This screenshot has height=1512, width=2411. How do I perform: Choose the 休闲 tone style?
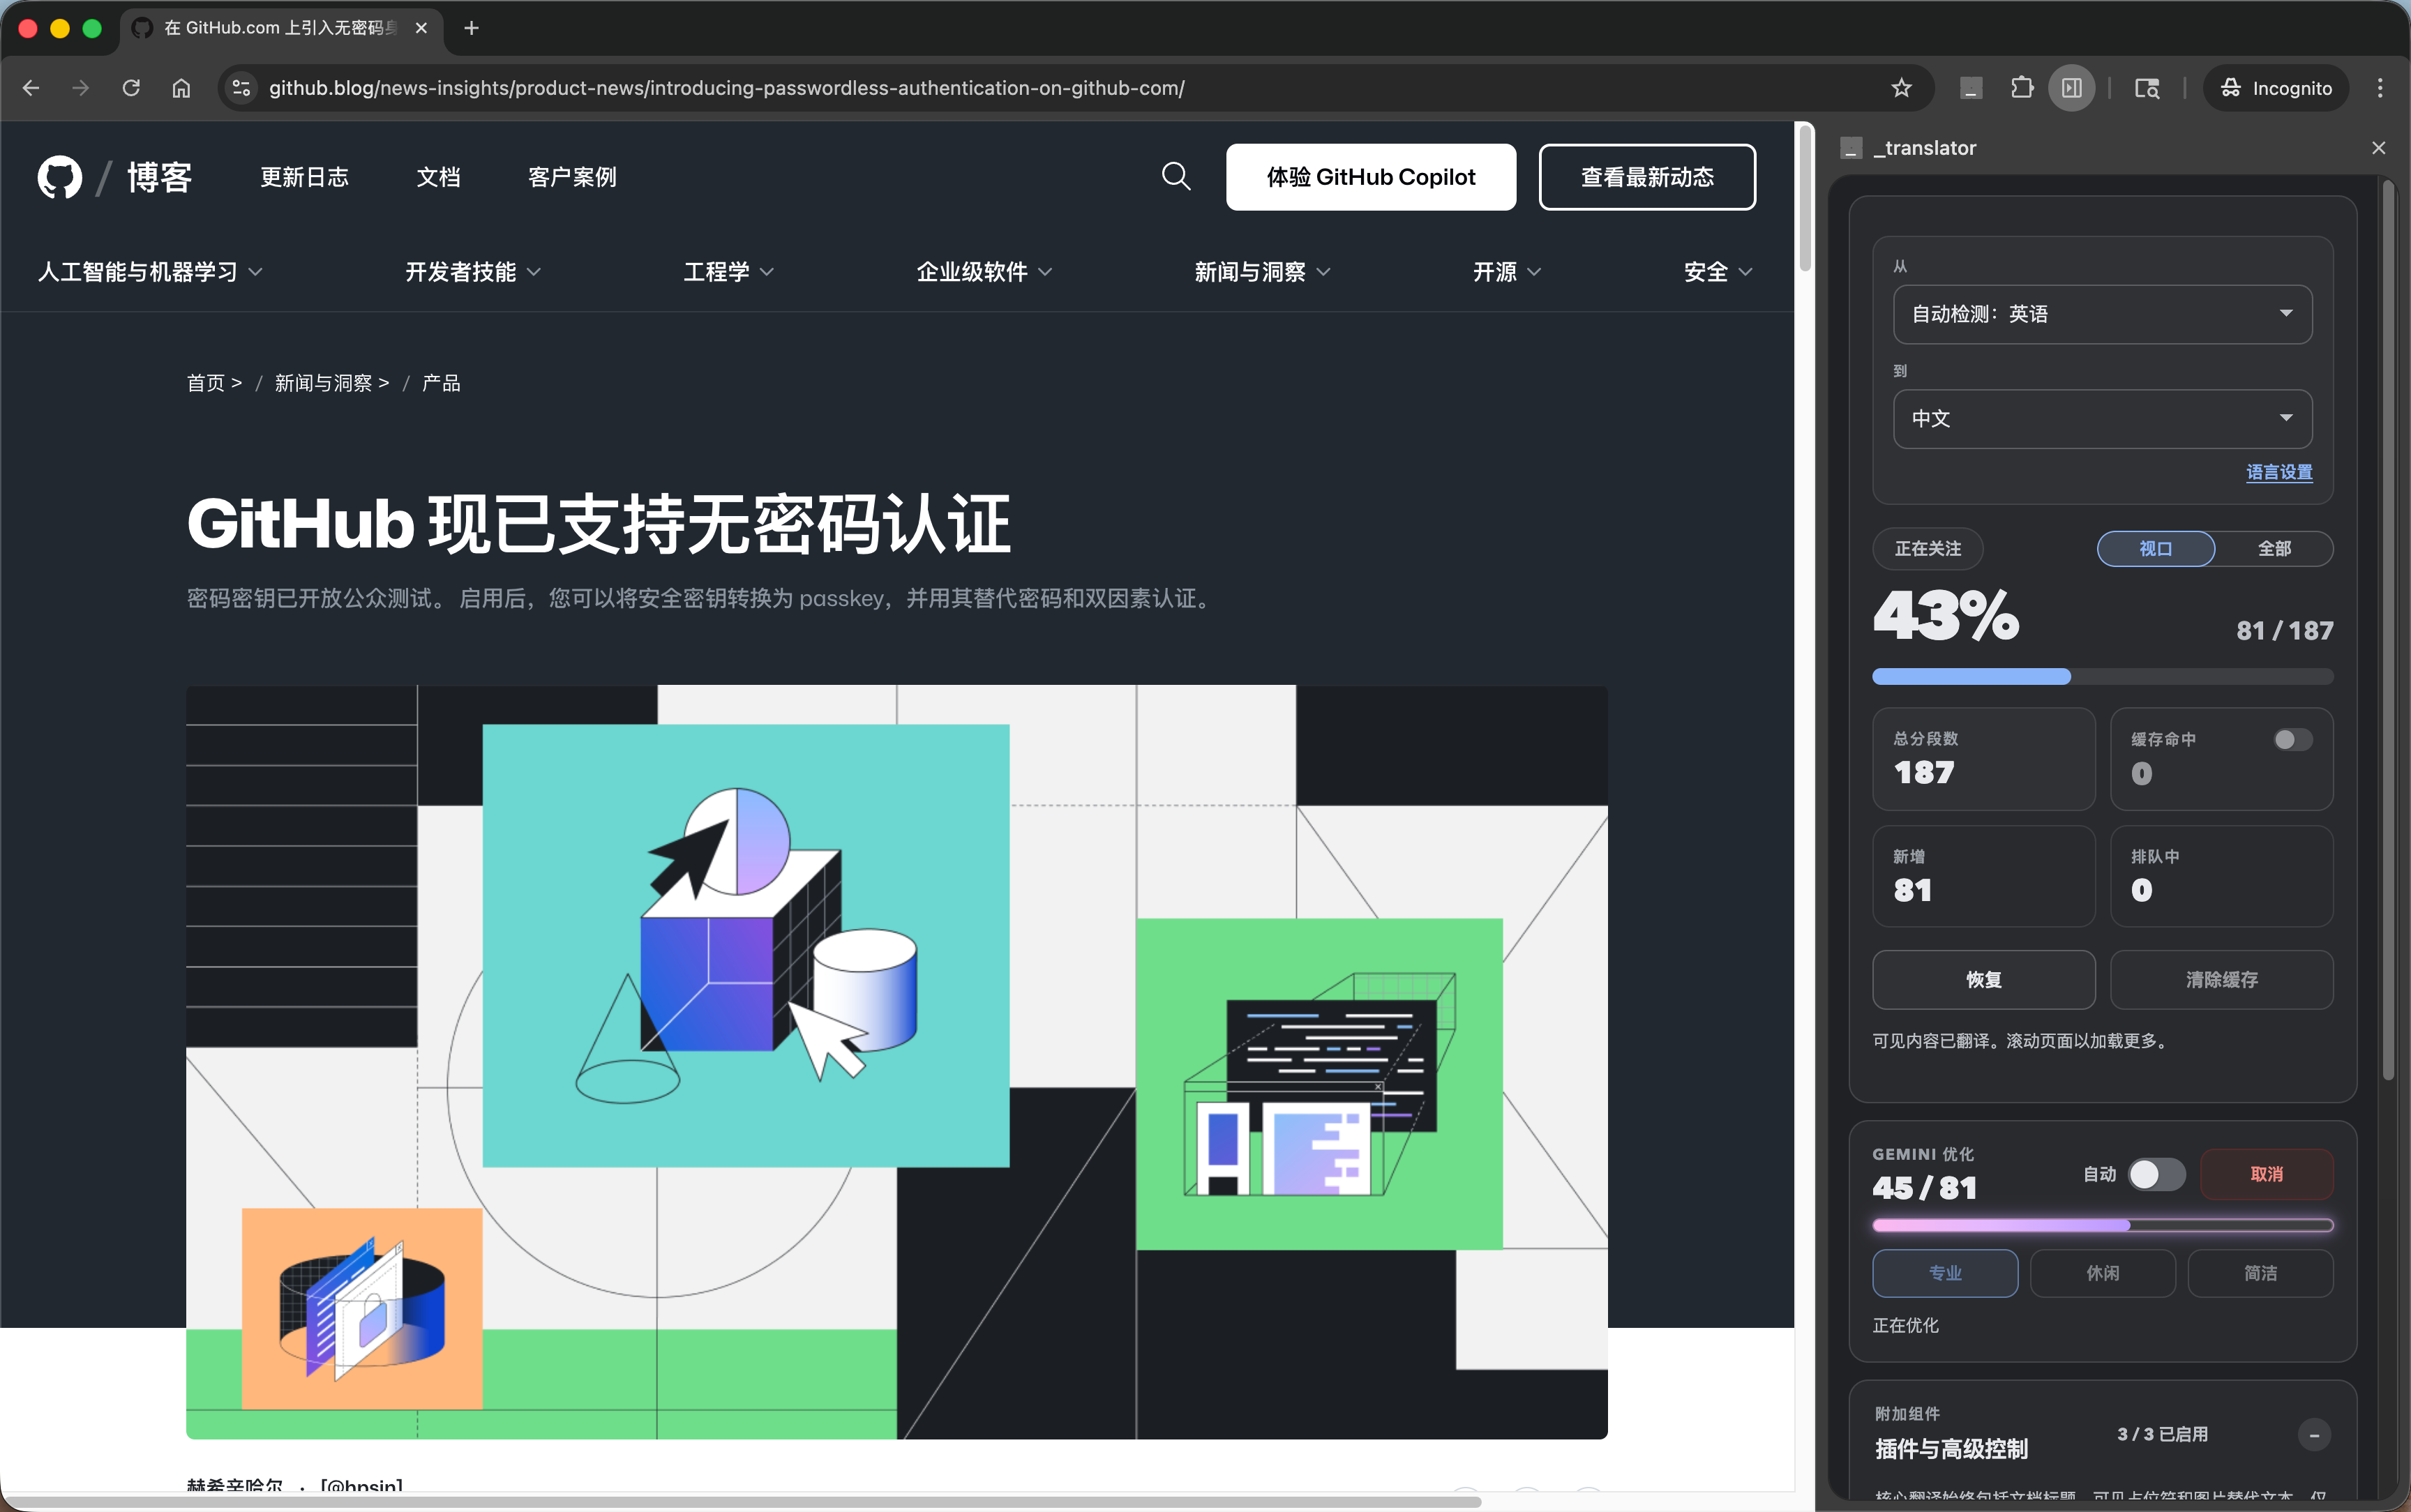tap(2102, 1273)
